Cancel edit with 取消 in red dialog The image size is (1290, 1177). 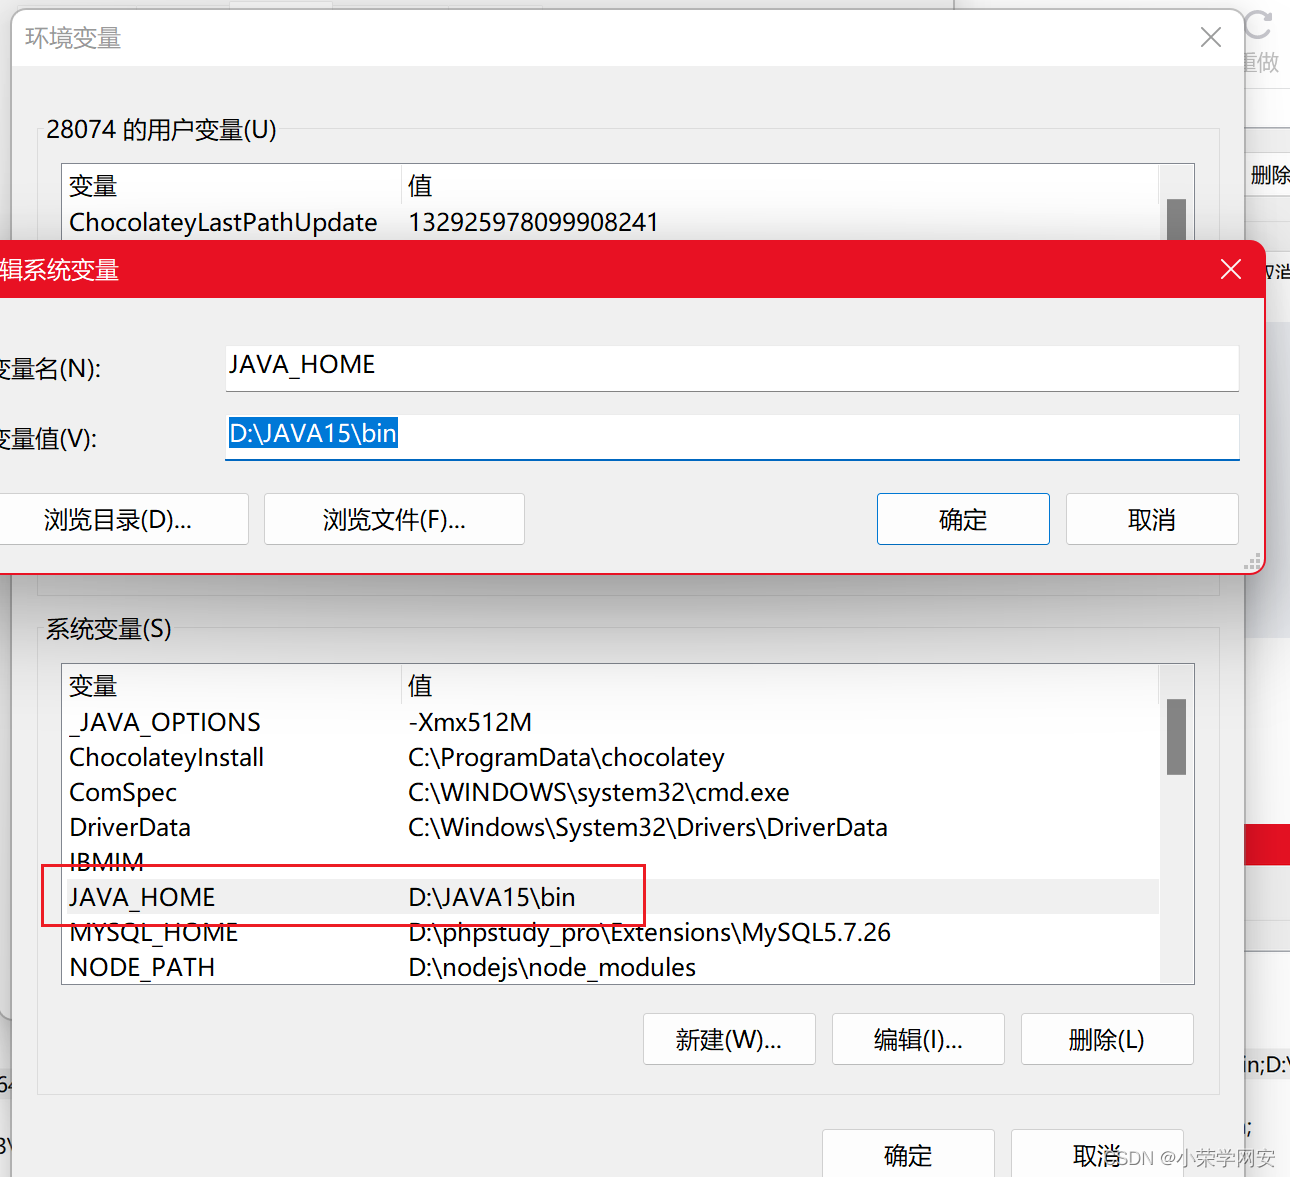[1152, 519]
